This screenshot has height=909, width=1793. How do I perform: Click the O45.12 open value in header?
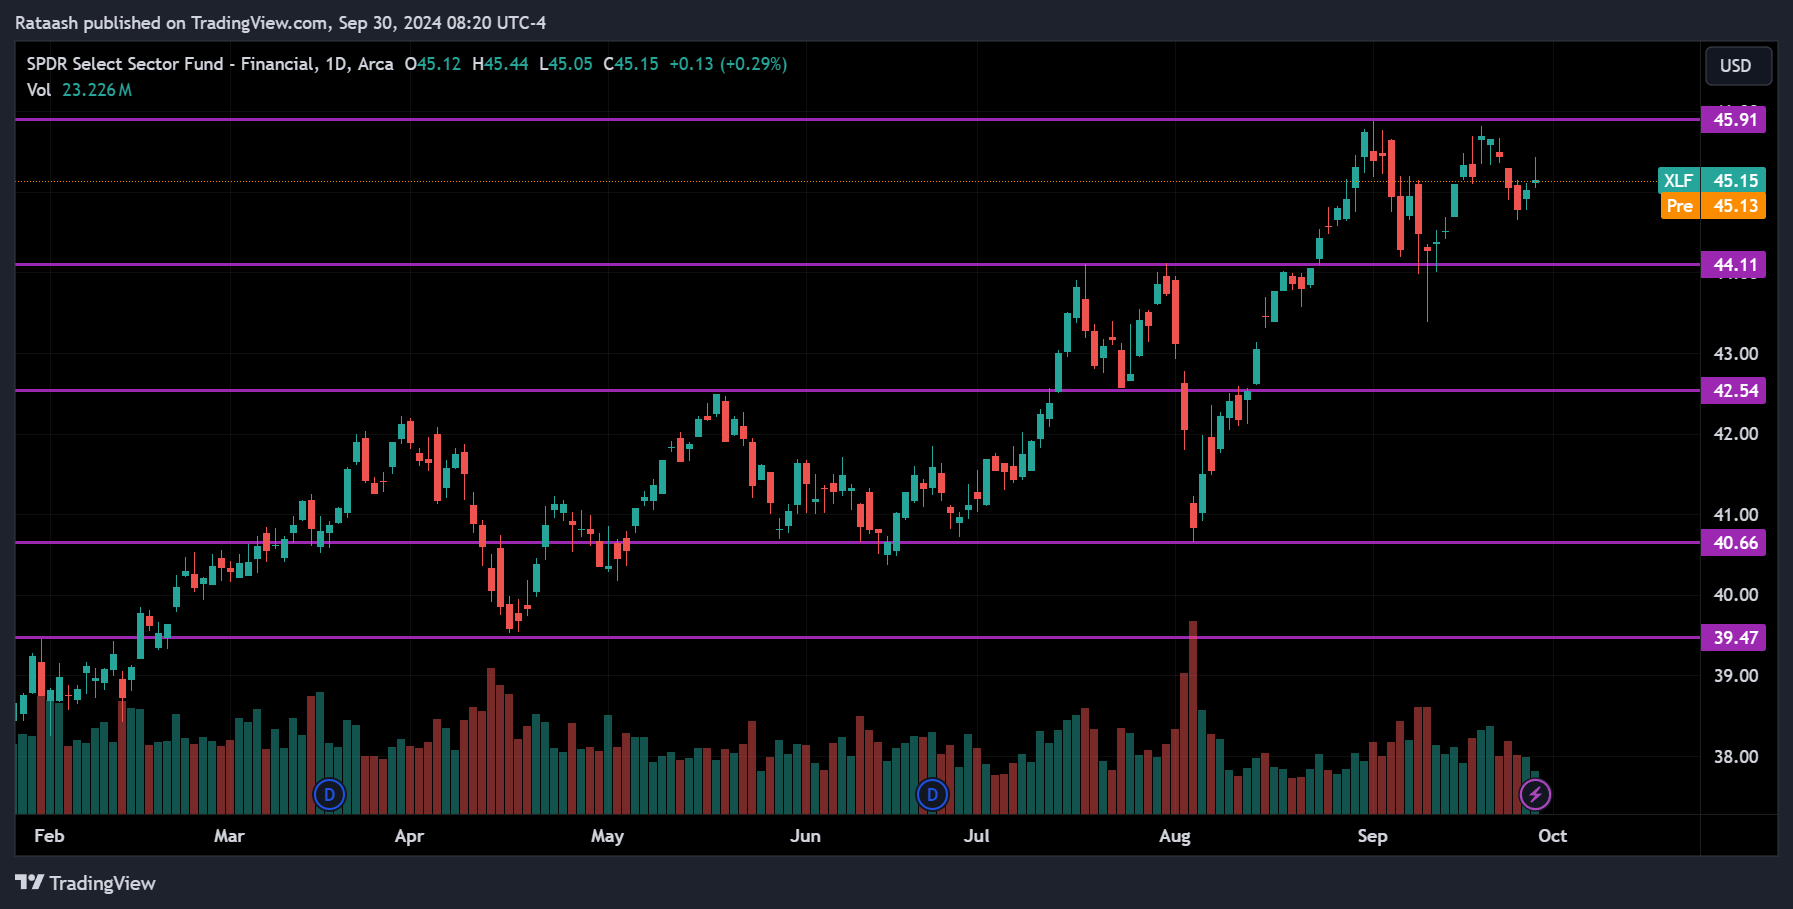click(433, 64)
